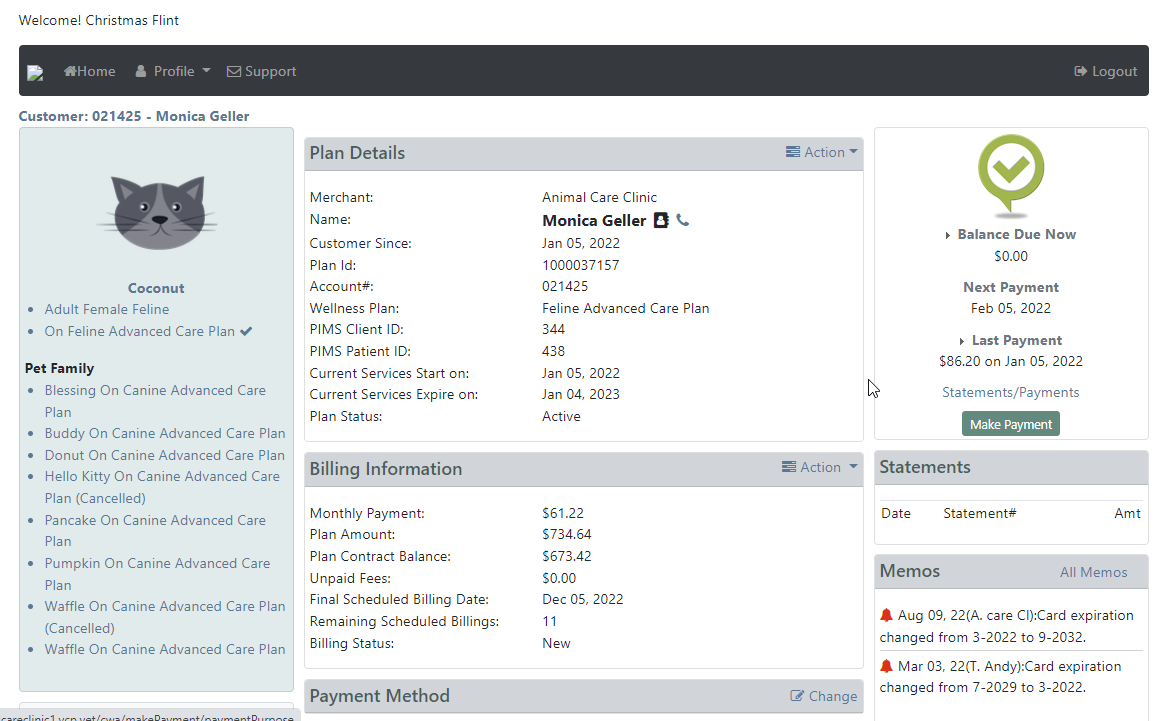Click Next Payment date Feb 05, 2022
Viewport: 1169px width, 721px height.
click(1010, 309)
